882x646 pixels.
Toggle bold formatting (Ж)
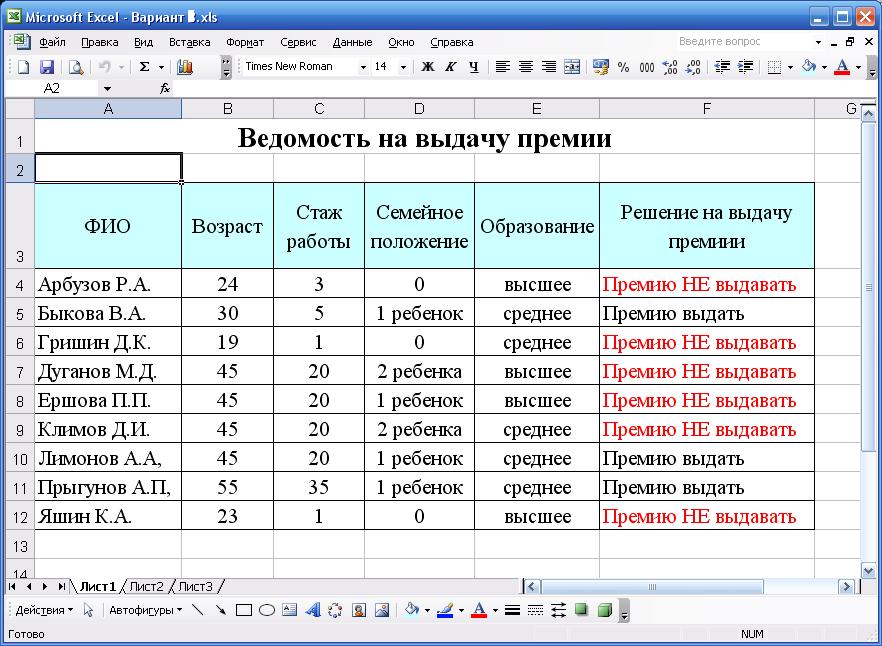coord(427,70)
